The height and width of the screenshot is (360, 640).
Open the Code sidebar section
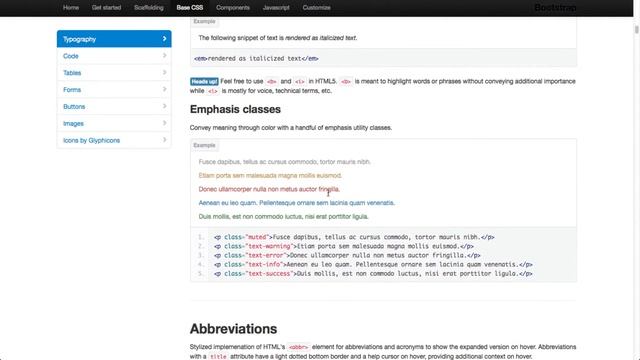114,56
